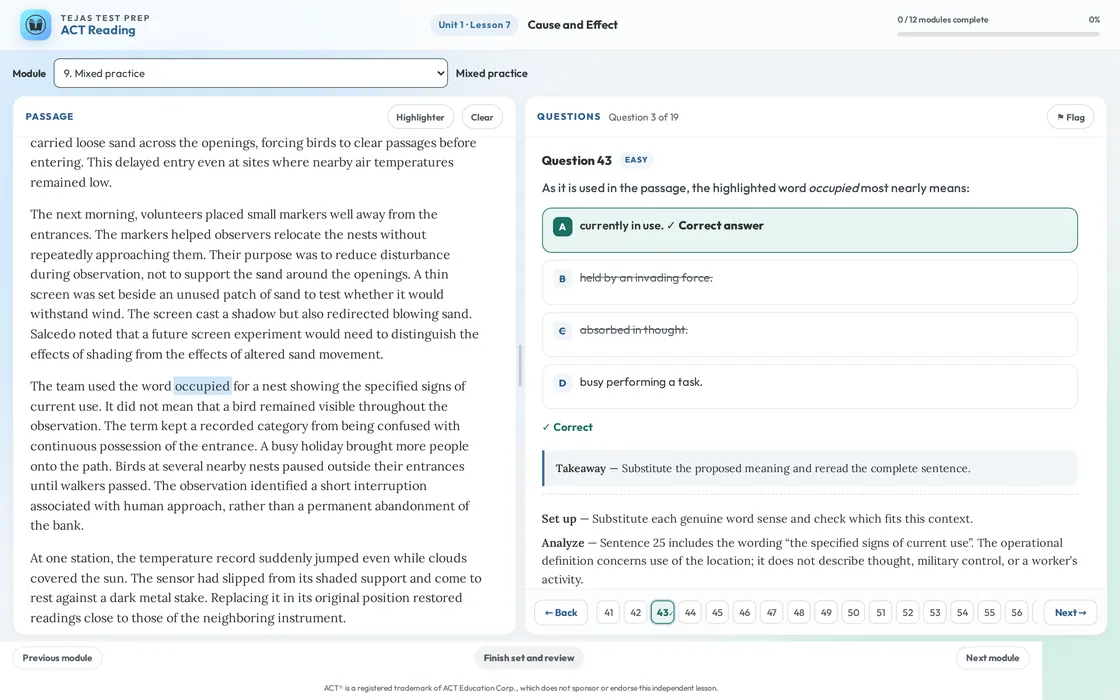Click the Question 3 of 19 label
The width and height of the screenshot is (1120, 700).
click(x=643, y=117)
